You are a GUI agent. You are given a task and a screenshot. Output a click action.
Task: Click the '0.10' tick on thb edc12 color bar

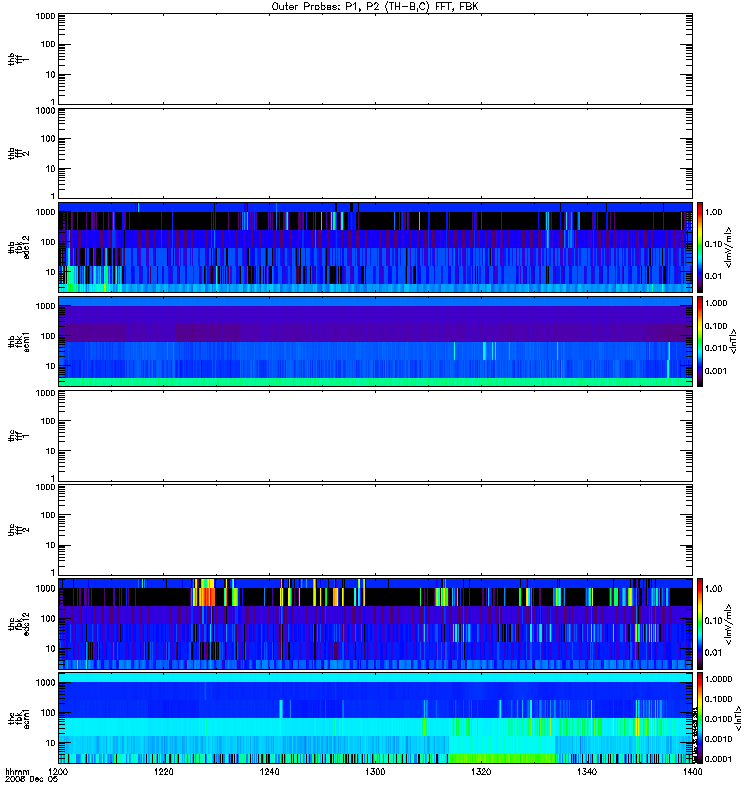pos(713,244)
